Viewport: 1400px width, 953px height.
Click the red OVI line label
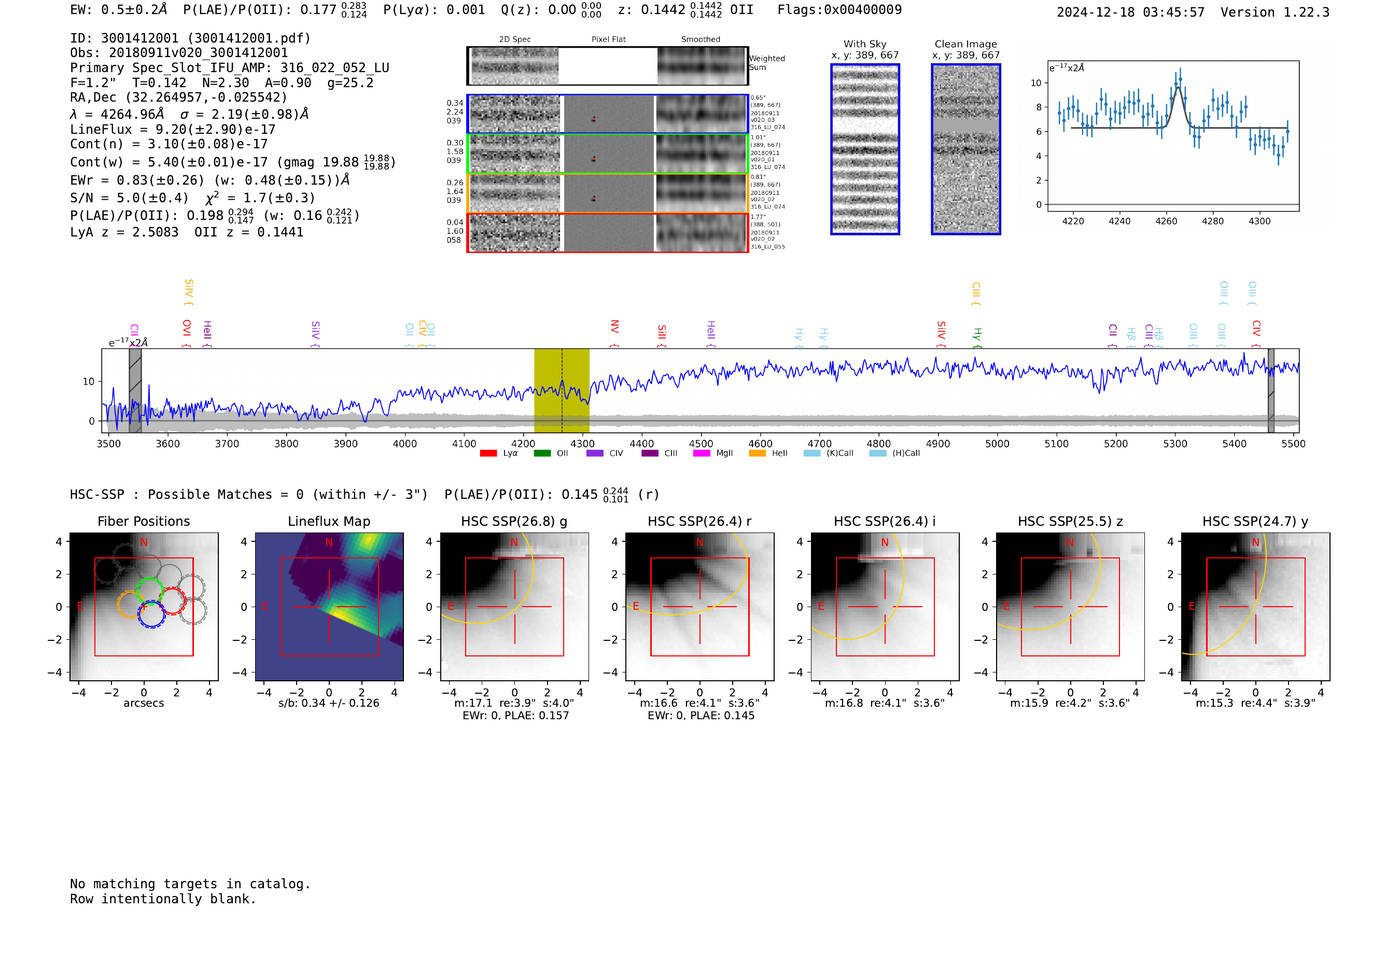[x=187, y=333]
